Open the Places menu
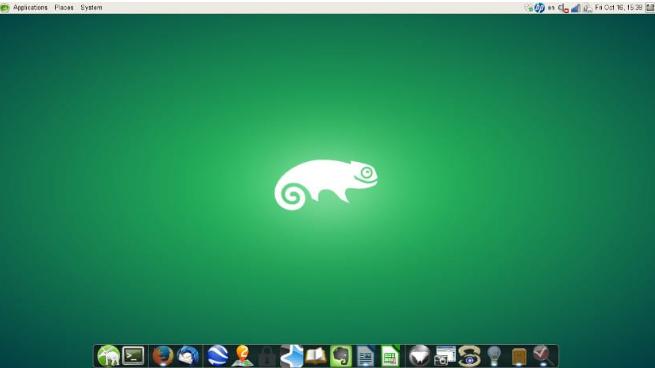655x368 pixels. click(64, 8)
